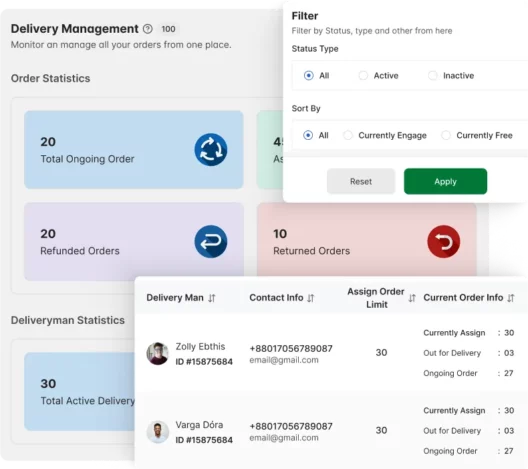The height and width of the screenshot is (469, 528).
Task: Apply the filter with green button
Action: tap(445, 181)
